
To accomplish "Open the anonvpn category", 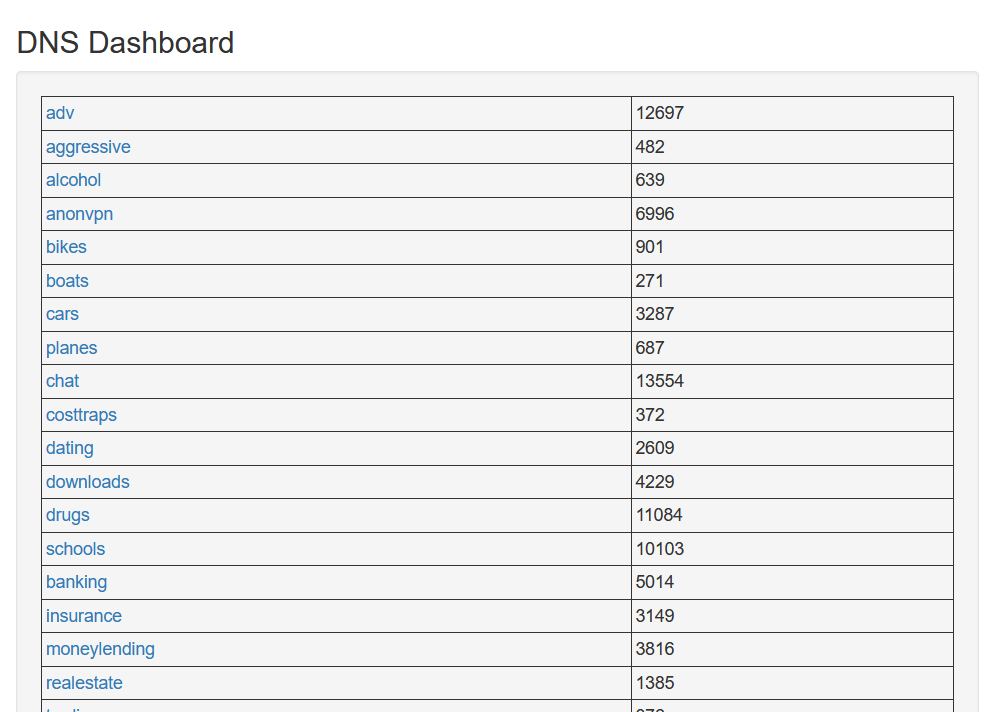I will tap(79, 214).
